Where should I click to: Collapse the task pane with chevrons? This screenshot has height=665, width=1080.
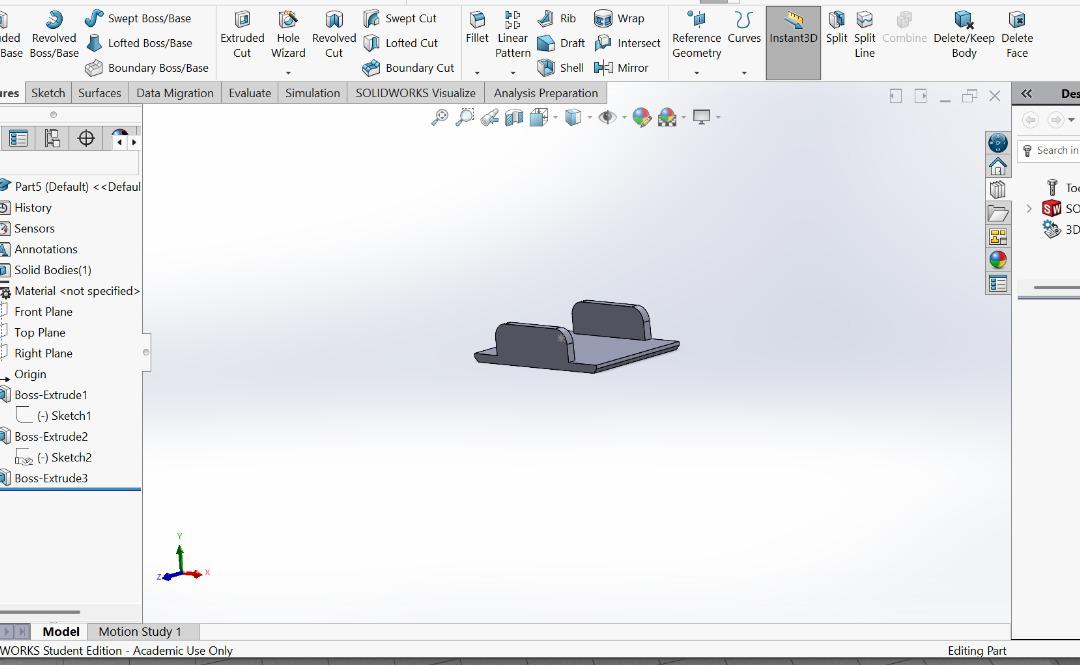point(1026,94)
